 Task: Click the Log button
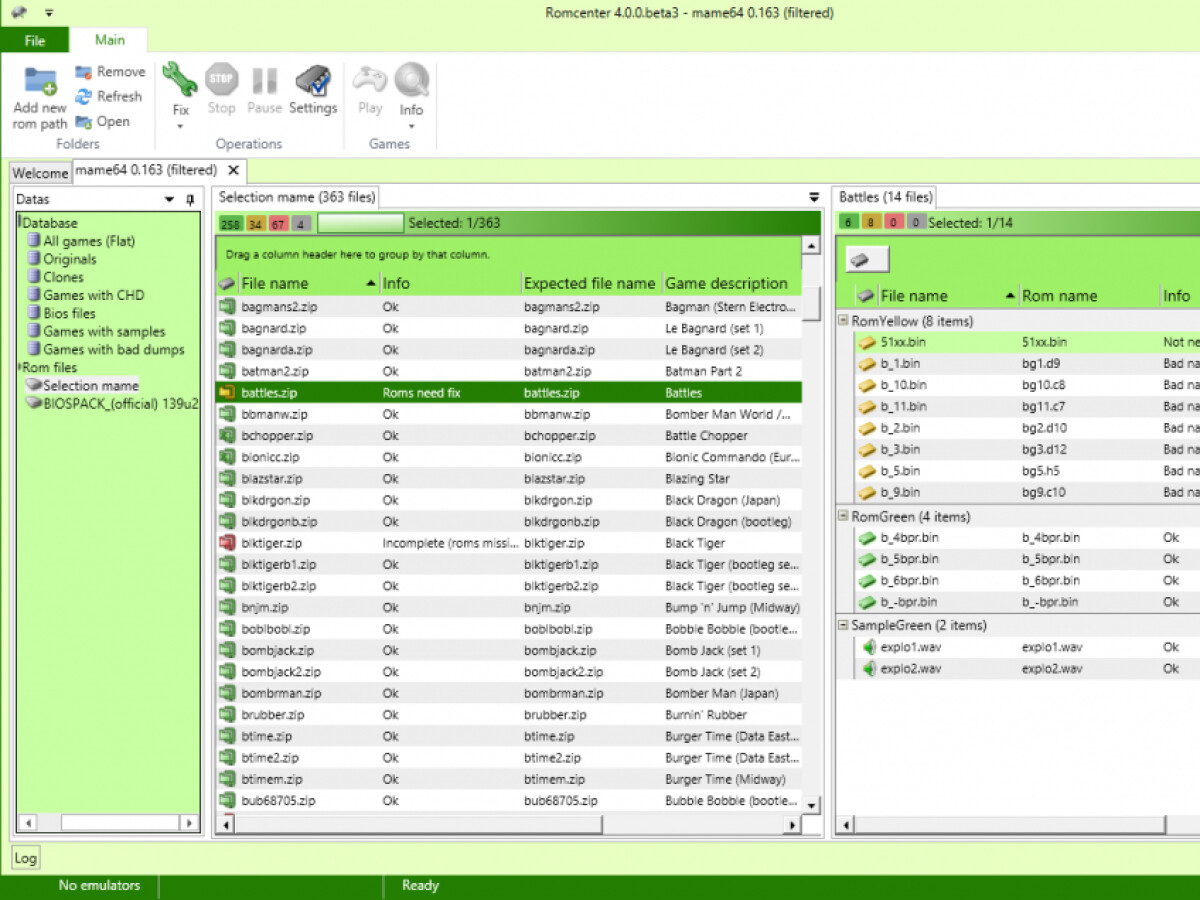tap(25, 858)
